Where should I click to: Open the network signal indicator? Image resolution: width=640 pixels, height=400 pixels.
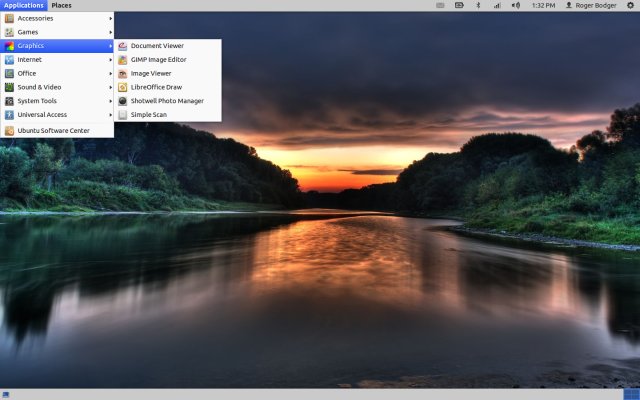point(497,5)
